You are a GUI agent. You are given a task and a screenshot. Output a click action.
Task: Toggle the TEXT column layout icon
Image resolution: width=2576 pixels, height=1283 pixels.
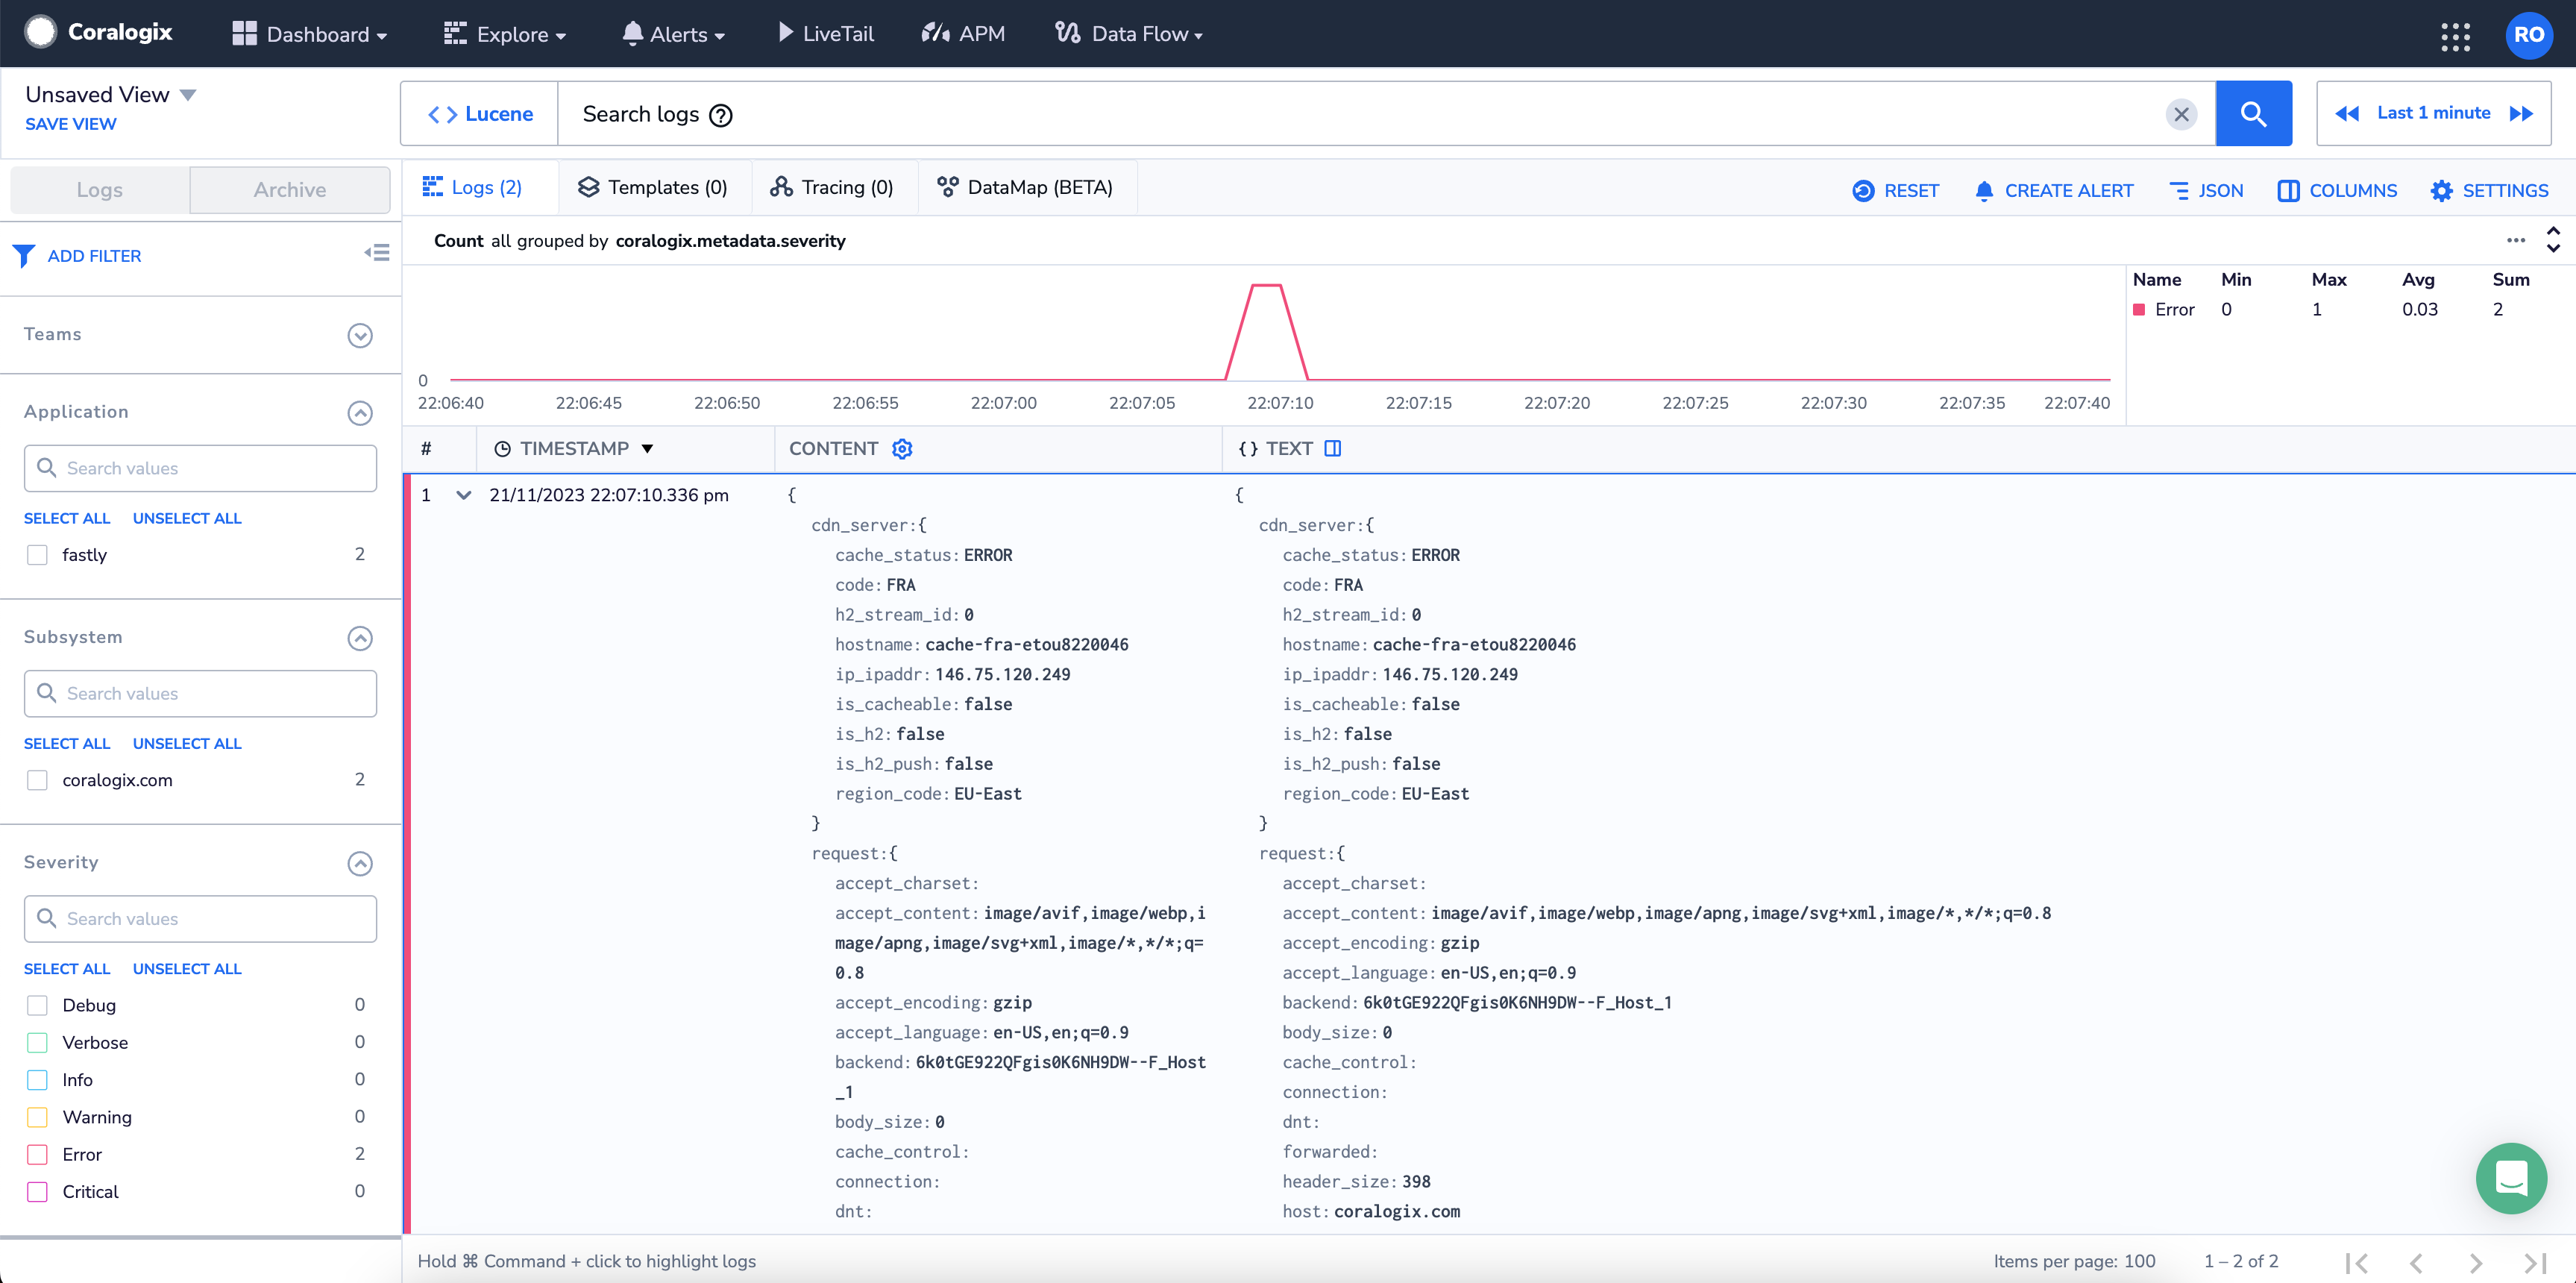tap(1332, 449)
